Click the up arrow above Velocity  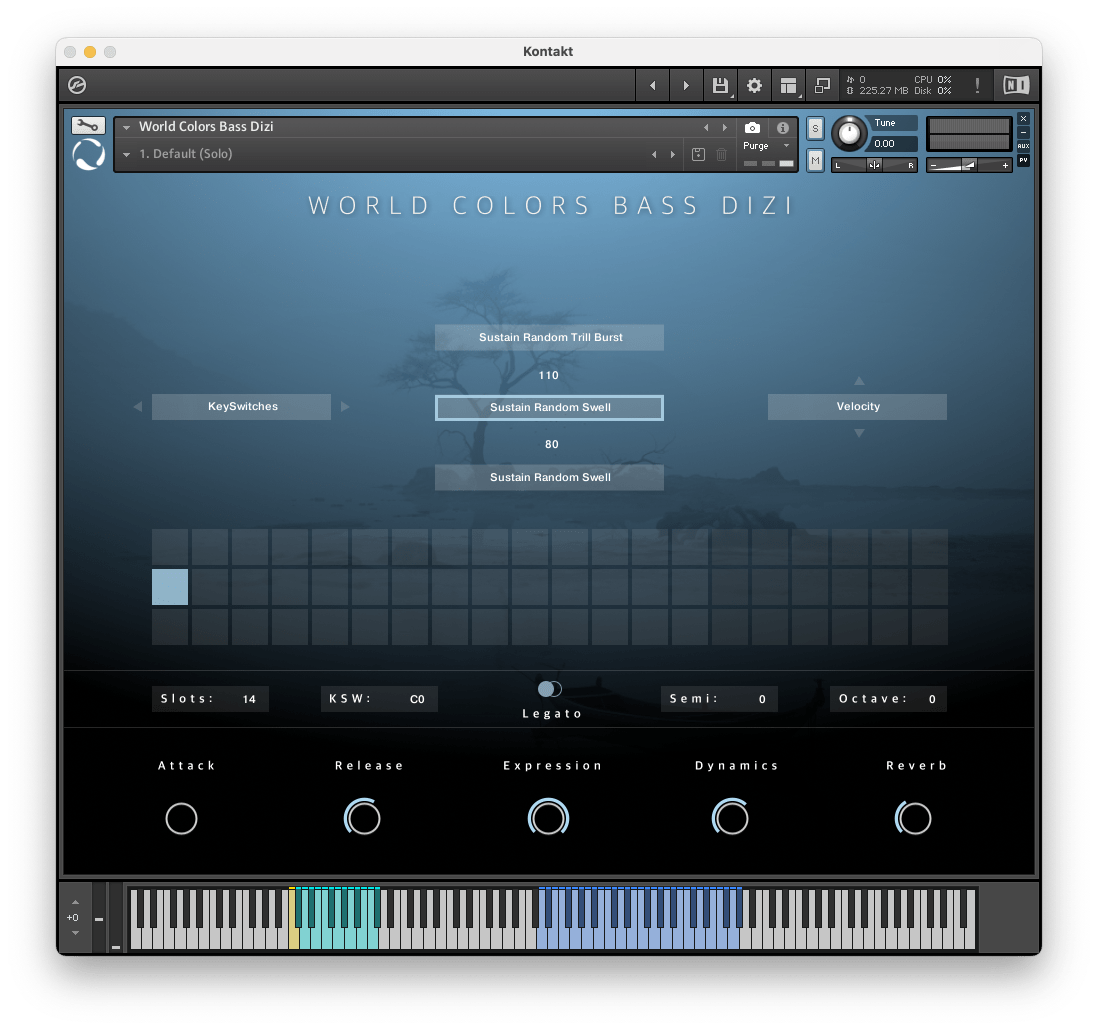point(859,380)
